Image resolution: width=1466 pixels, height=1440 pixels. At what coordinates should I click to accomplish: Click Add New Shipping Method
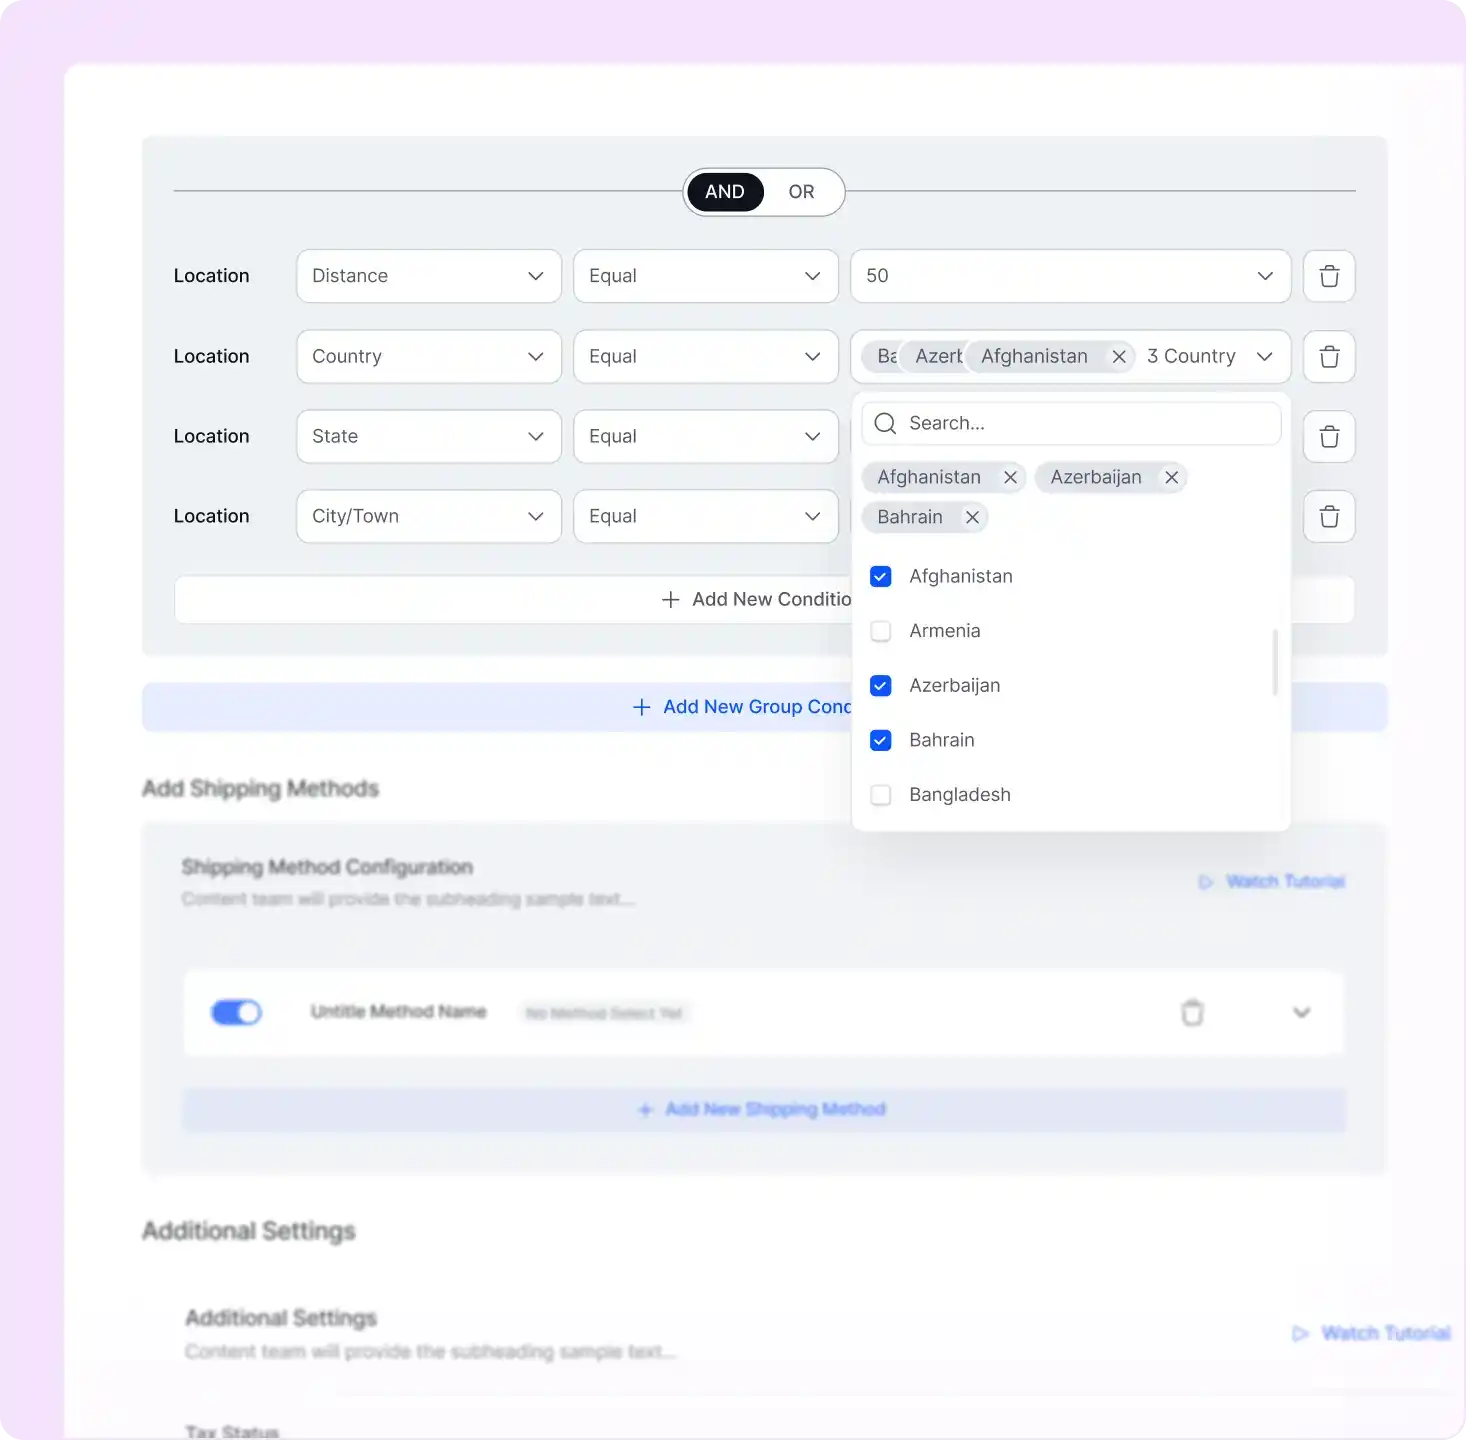pyautogui.click(x=763, y=1109)
